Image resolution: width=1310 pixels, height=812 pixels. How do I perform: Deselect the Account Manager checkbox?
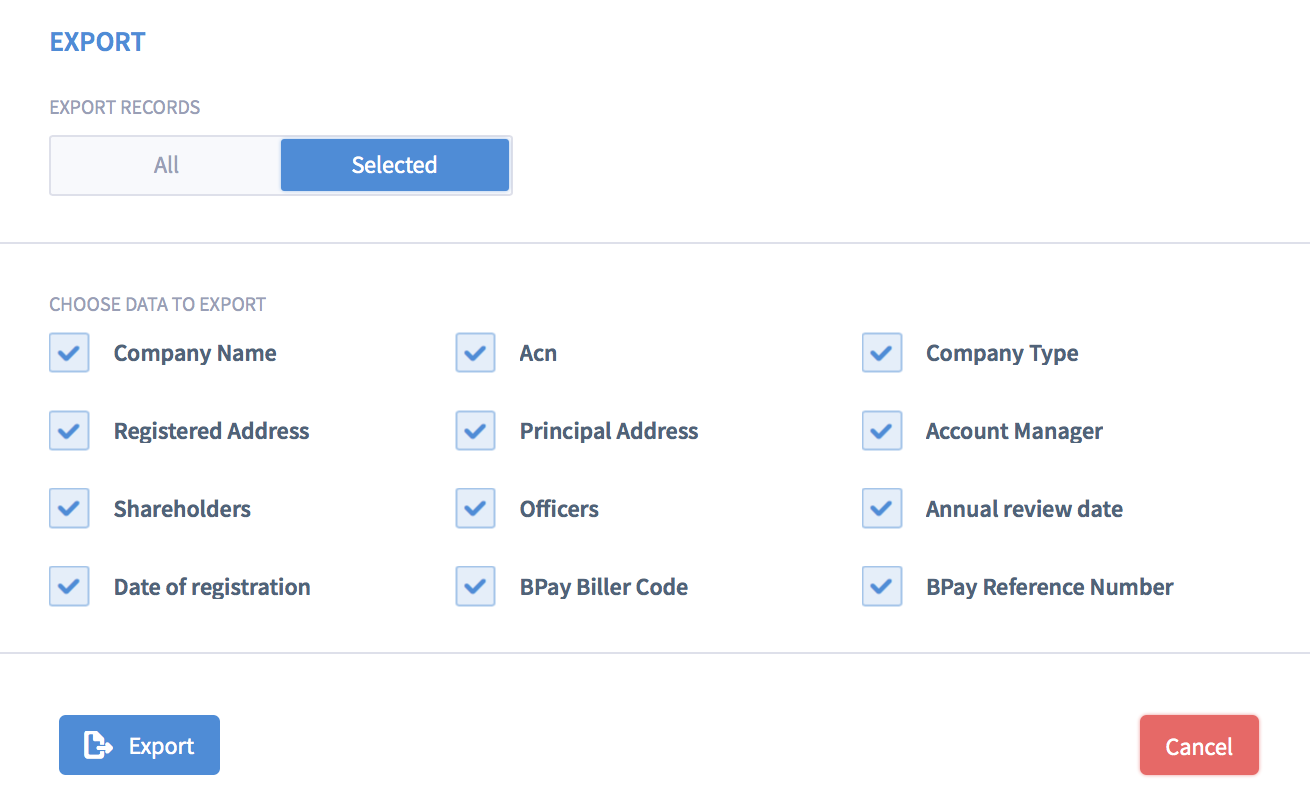(881, 431)
